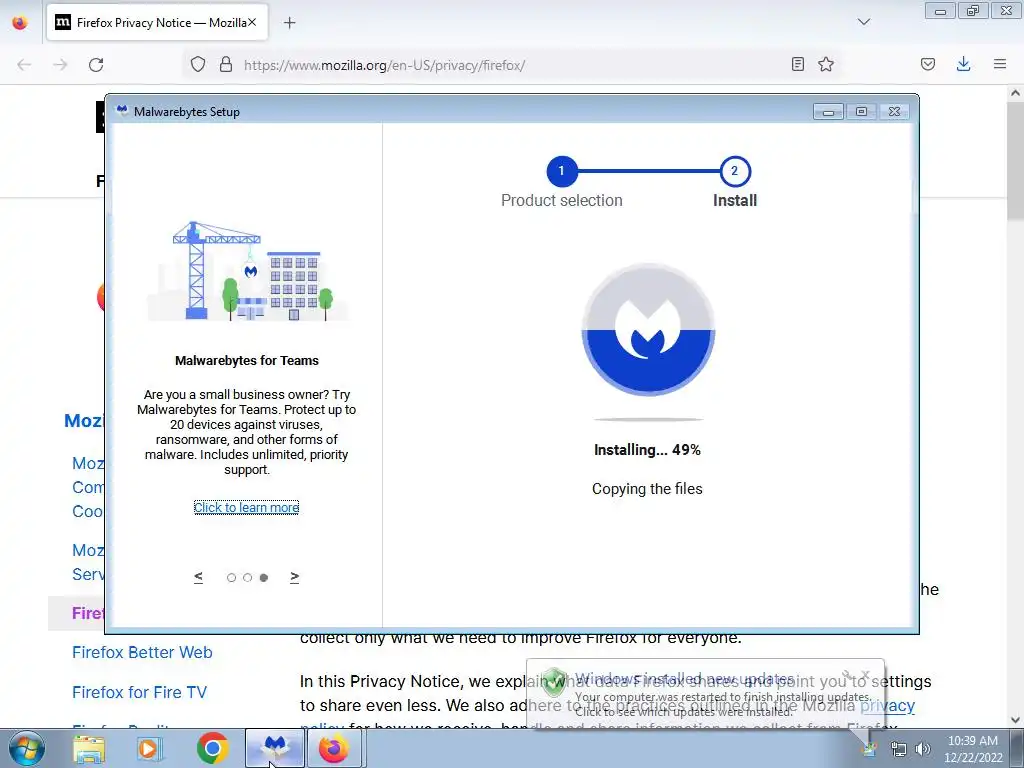Screen dimensions: 1024x768
Task: Close the Firefox Privacy Notice tab
Action: click(x=252, y=22)
